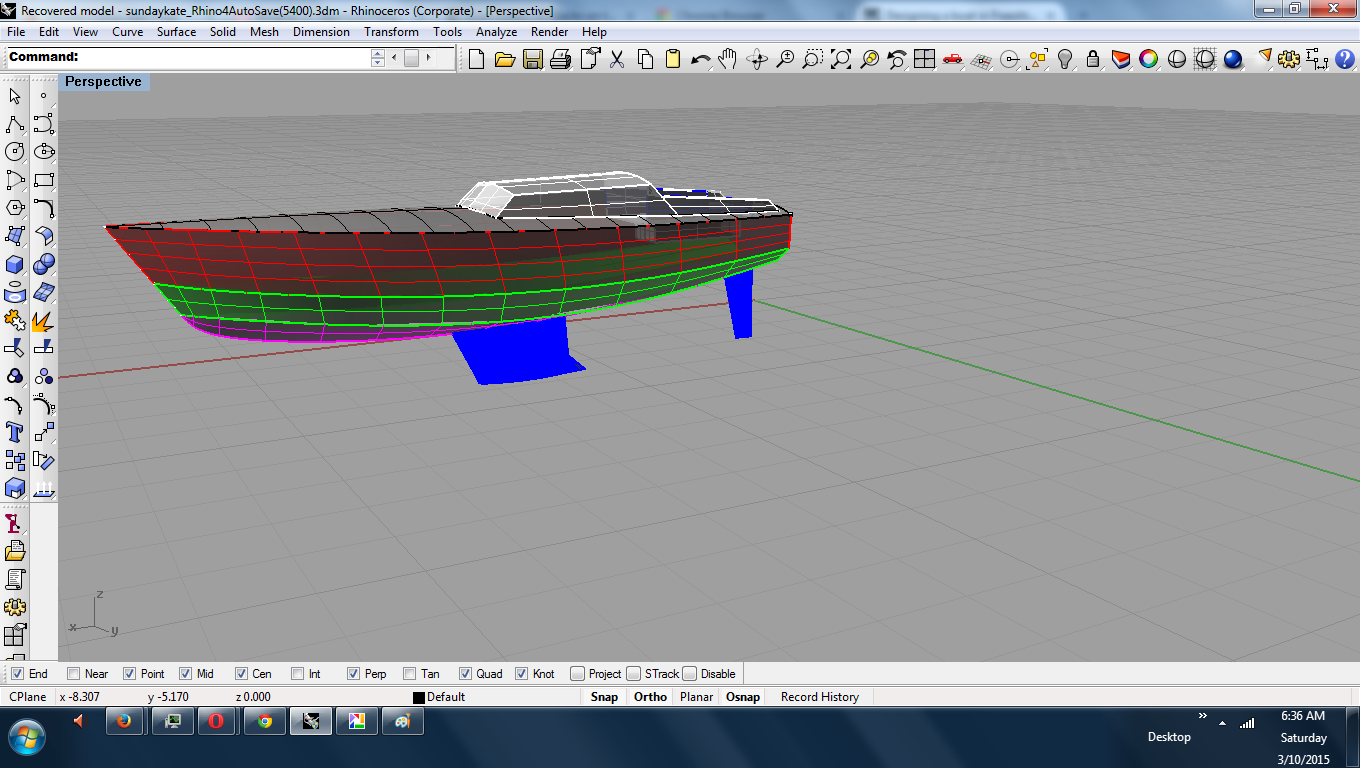
Task: Uncheck the Quad osnap checkbox
Action: point(466,674)
